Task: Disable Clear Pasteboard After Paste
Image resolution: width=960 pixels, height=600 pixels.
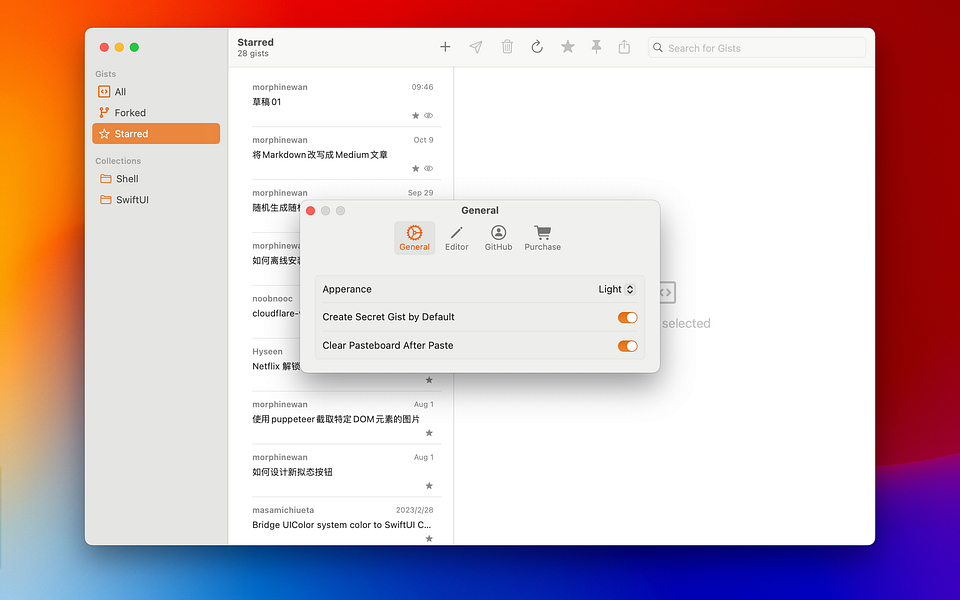Action: coord(627,346)
